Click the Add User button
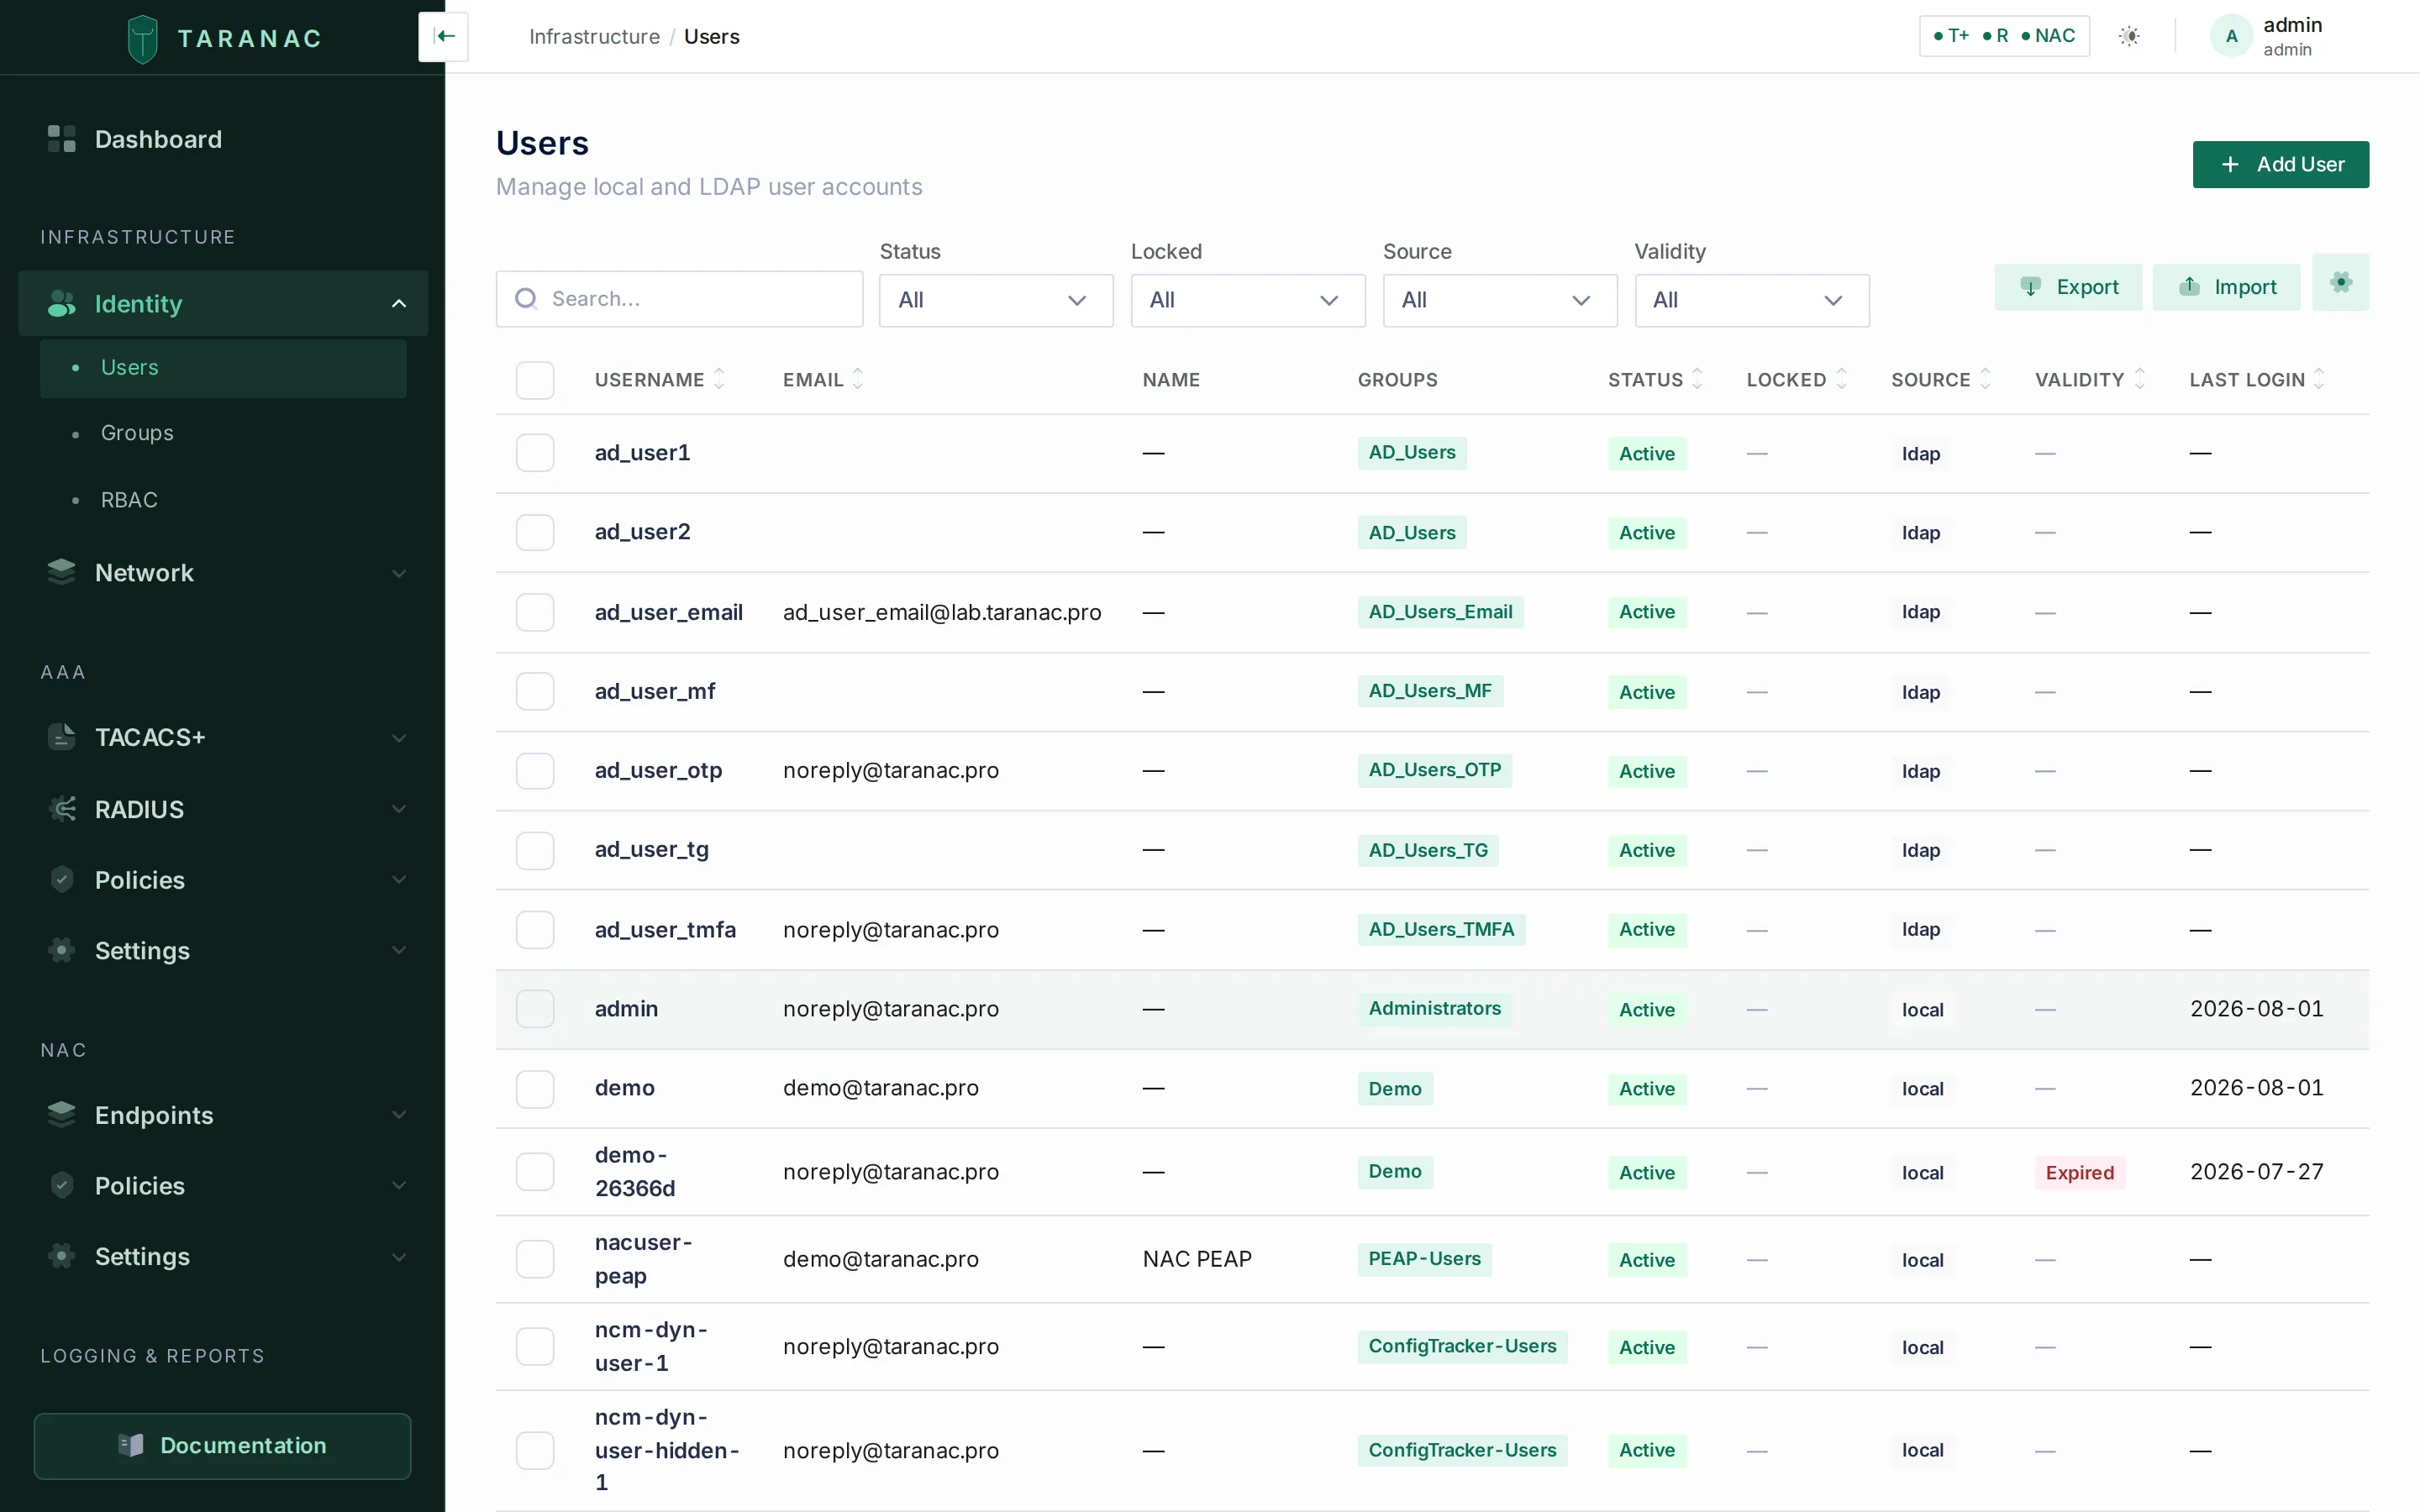This screenshot has width=2420, height=1512. tap(2280, 164)
